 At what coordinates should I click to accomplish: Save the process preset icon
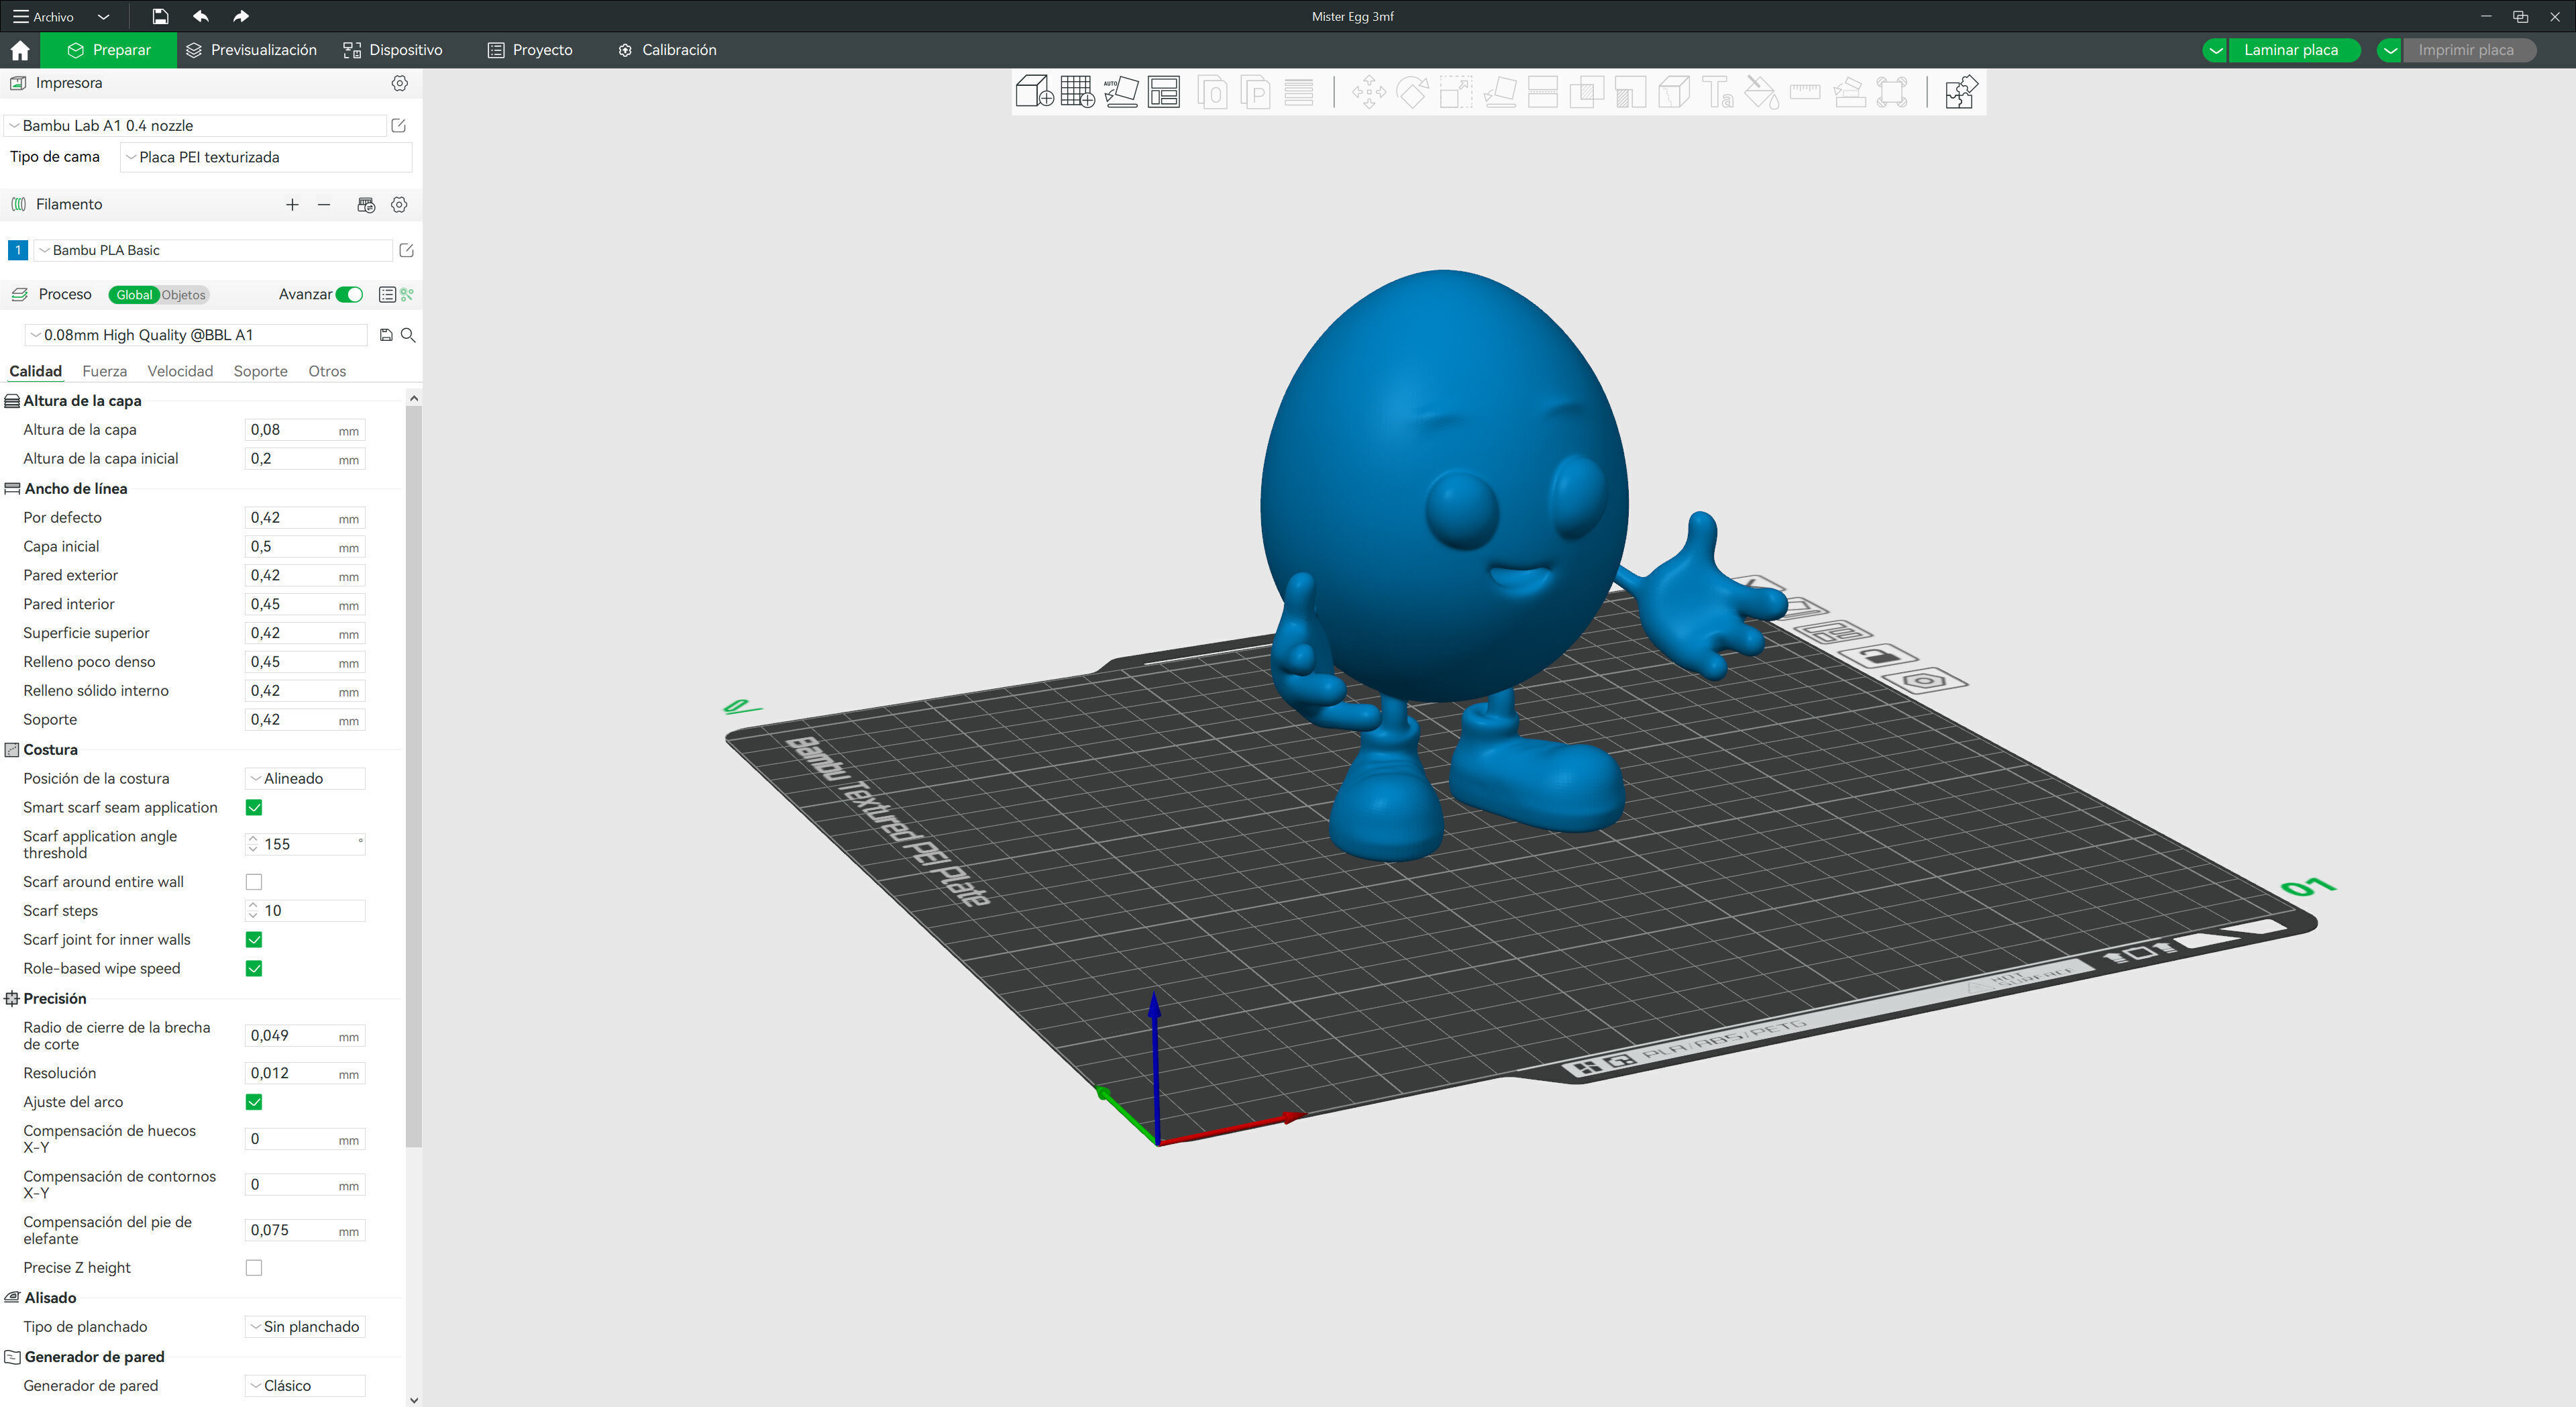(386, 335)
